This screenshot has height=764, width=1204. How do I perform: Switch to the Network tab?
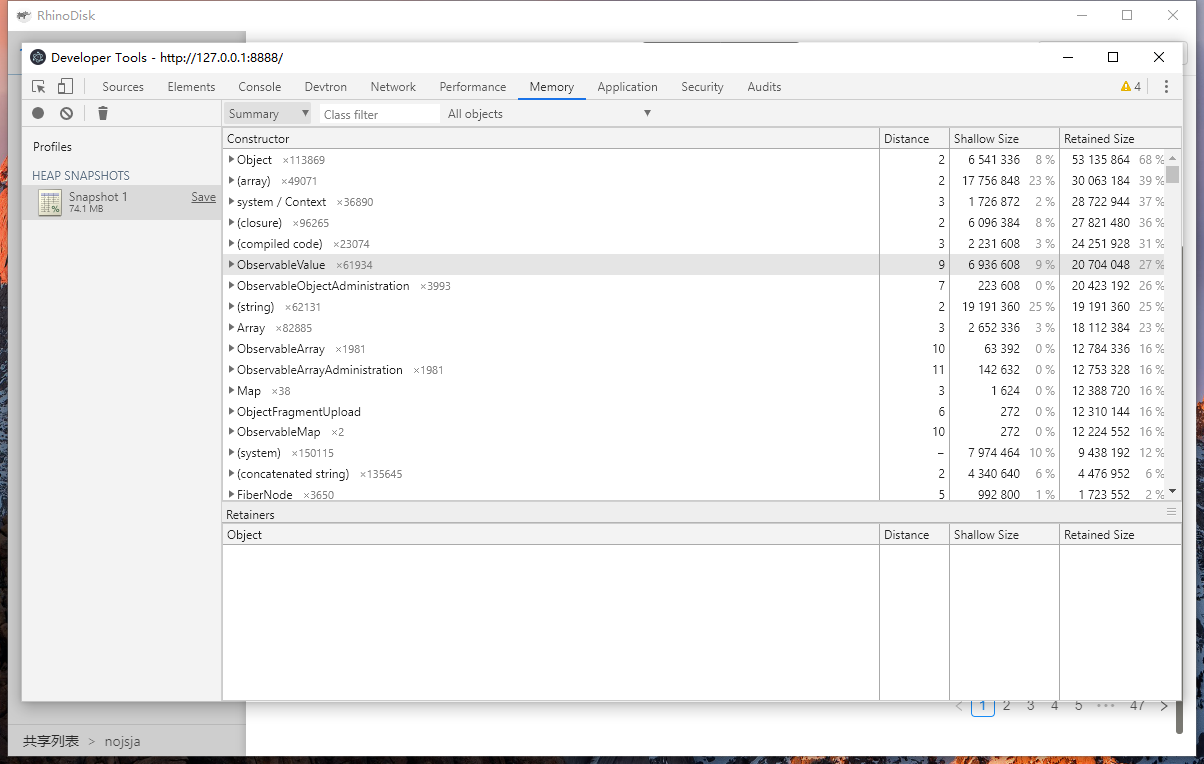393,87
